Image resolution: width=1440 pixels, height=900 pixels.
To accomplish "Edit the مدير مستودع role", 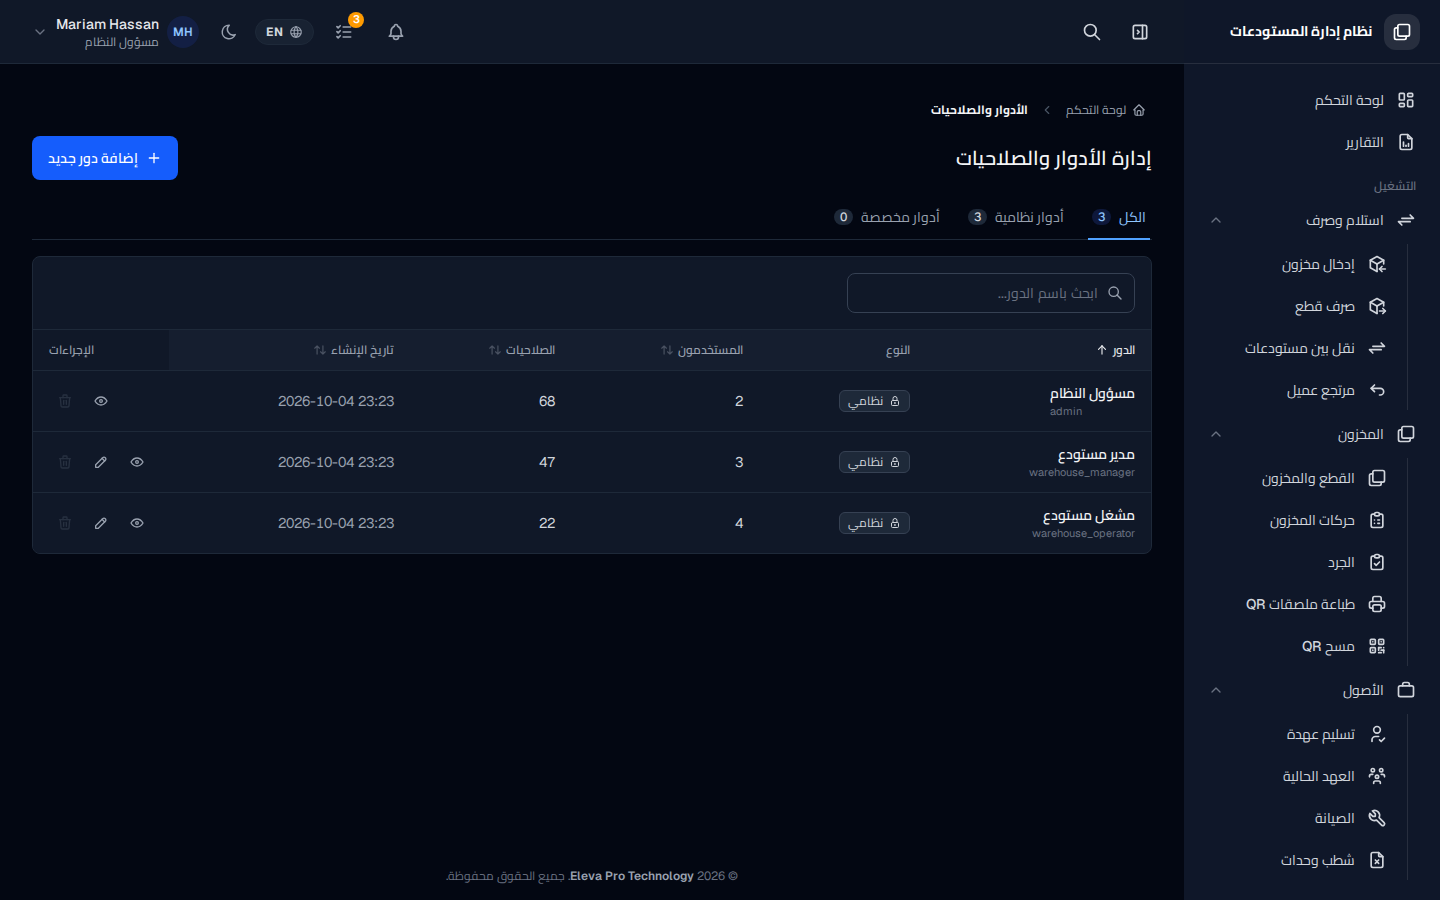I will [x=101, y=462].
